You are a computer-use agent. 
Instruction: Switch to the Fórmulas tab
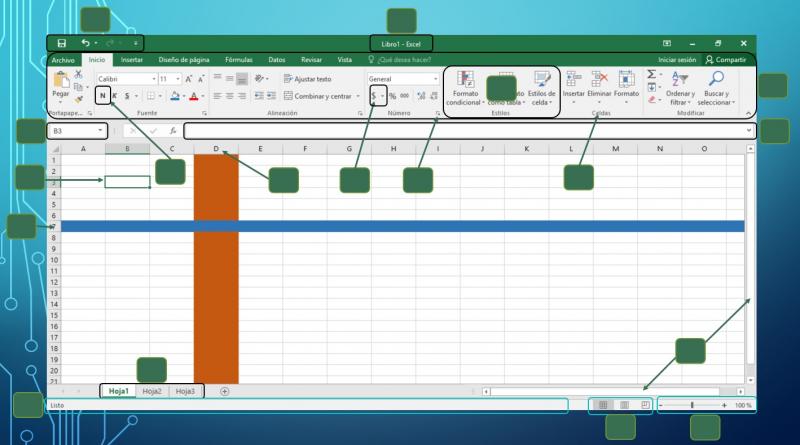(x=239, y=60)
